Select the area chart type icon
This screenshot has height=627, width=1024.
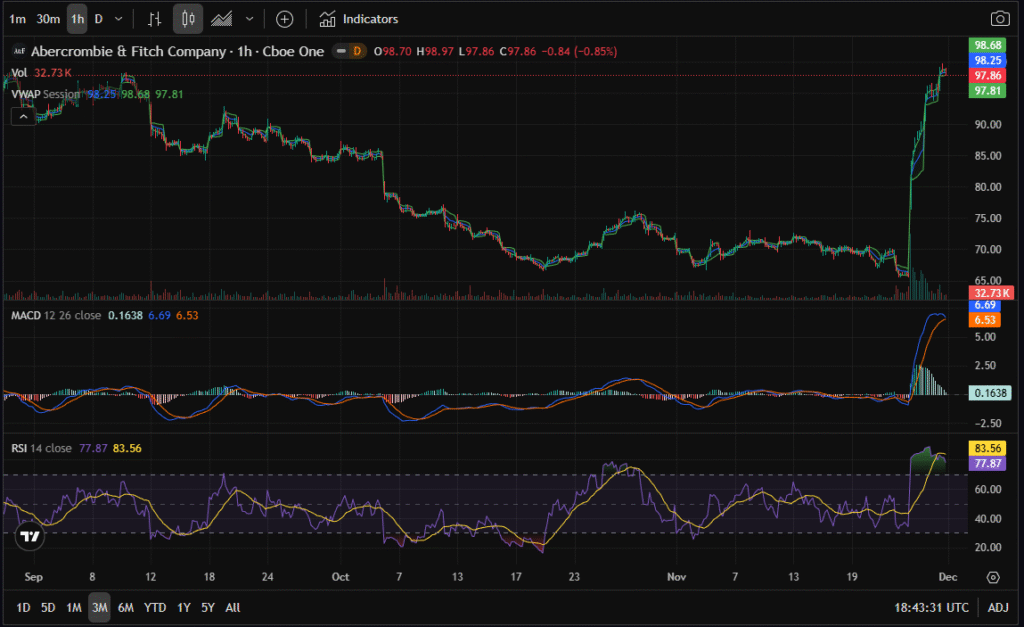[x=221, y=19]
